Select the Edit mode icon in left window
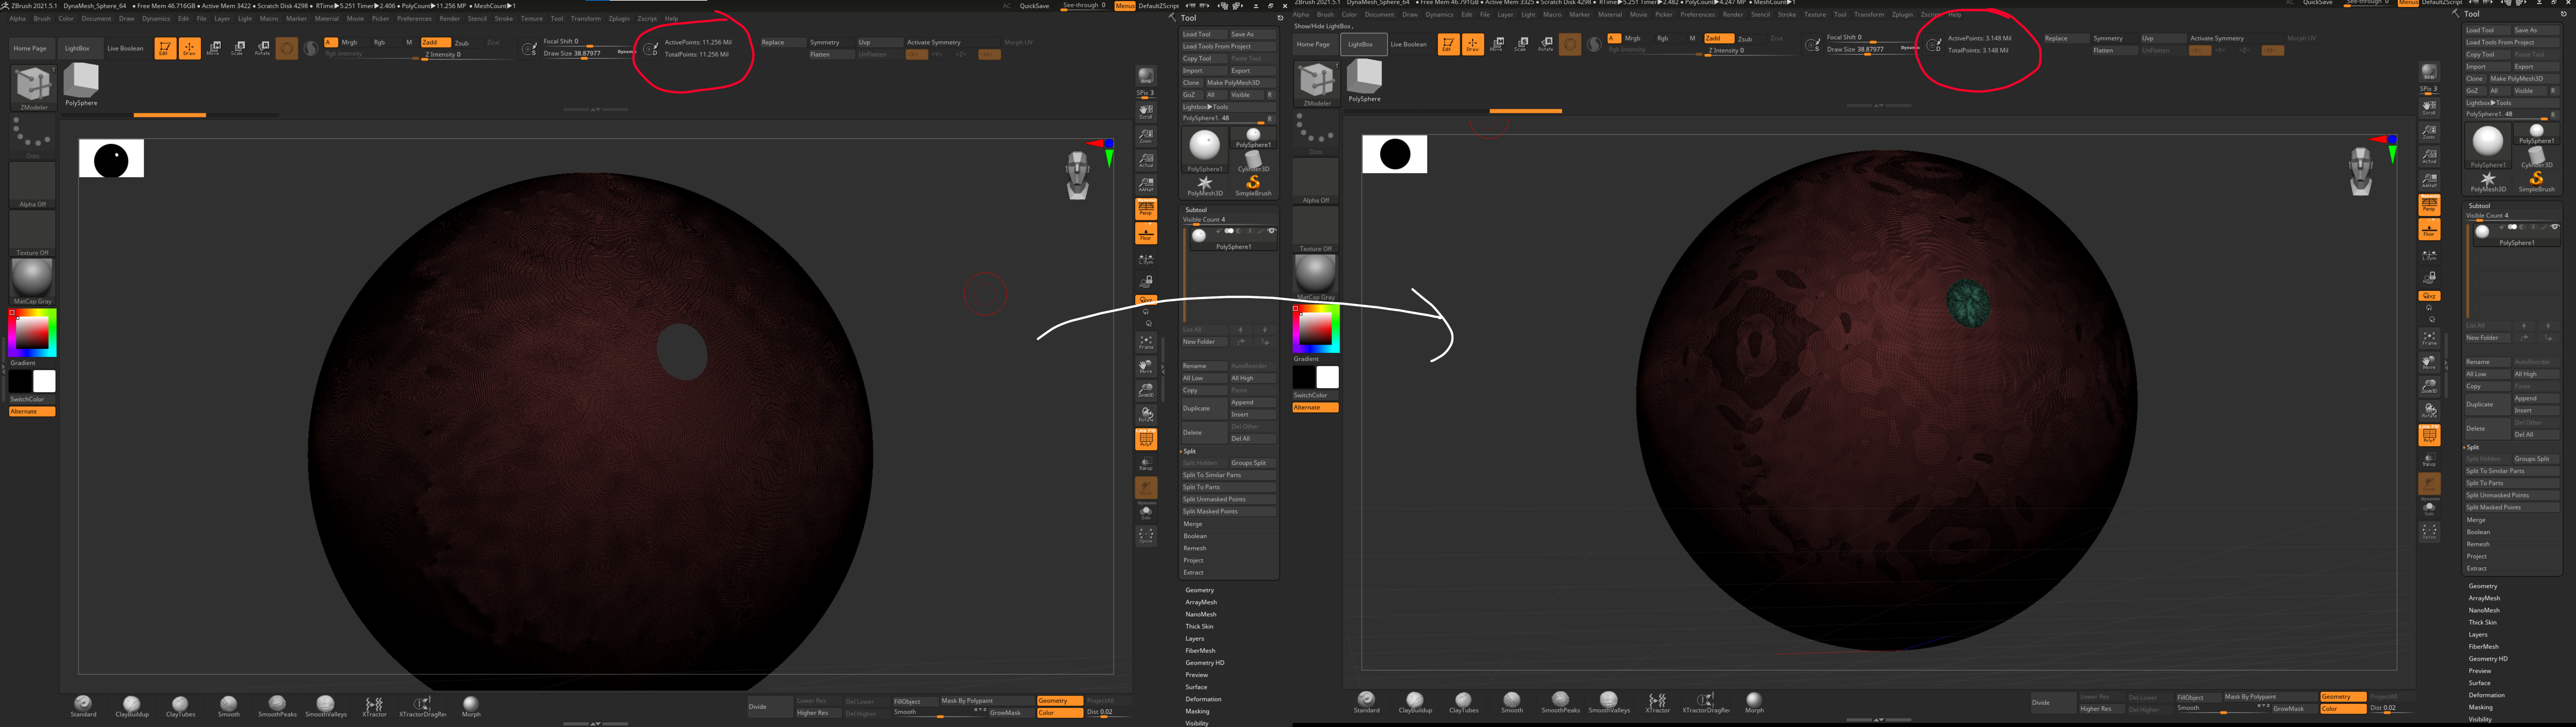Viewport: 2576px width, 727px height. pyautogui.click(x=165, y=48)
